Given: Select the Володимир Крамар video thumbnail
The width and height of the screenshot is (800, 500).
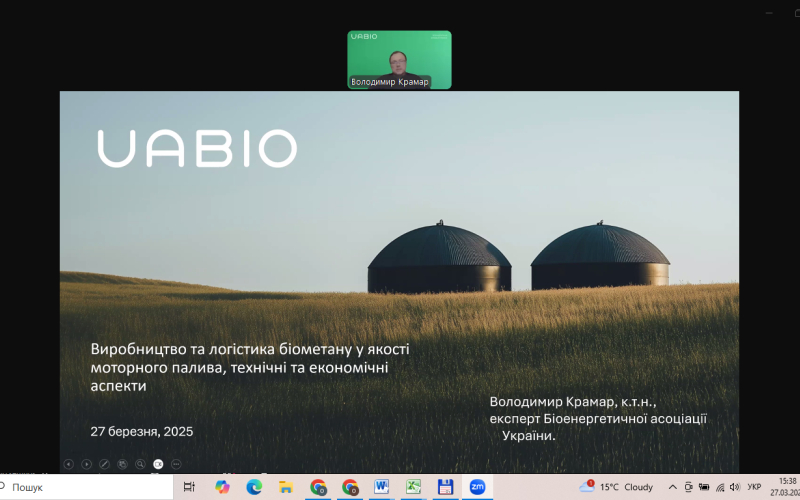Looking at the screenshot, I should (399, 60).
